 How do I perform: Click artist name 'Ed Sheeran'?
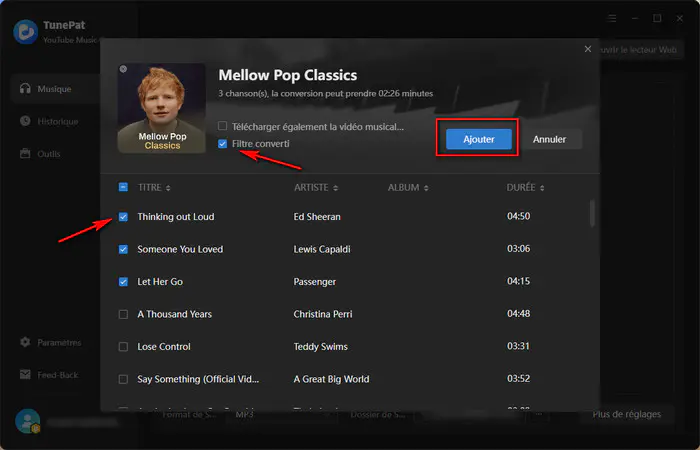[317, 217]
